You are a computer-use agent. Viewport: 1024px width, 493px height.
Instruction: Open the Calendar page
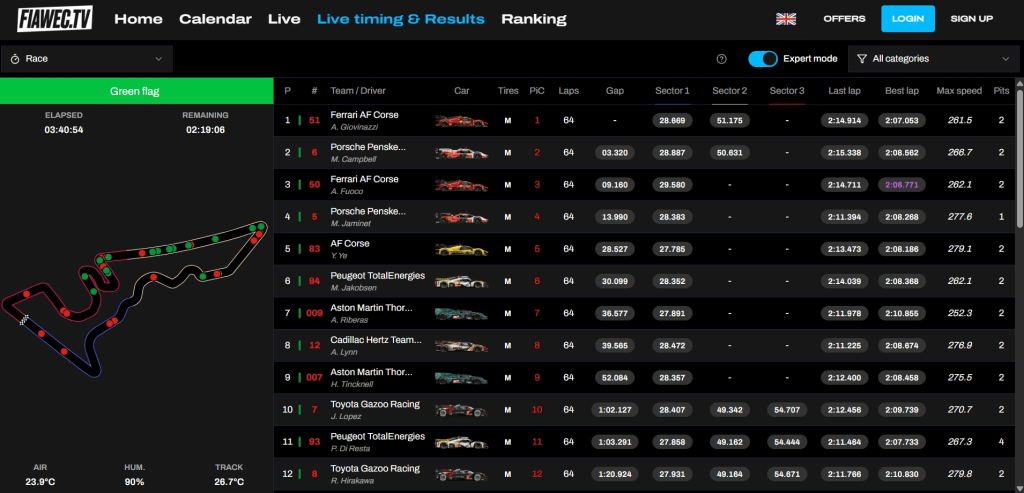click(216, 19)
